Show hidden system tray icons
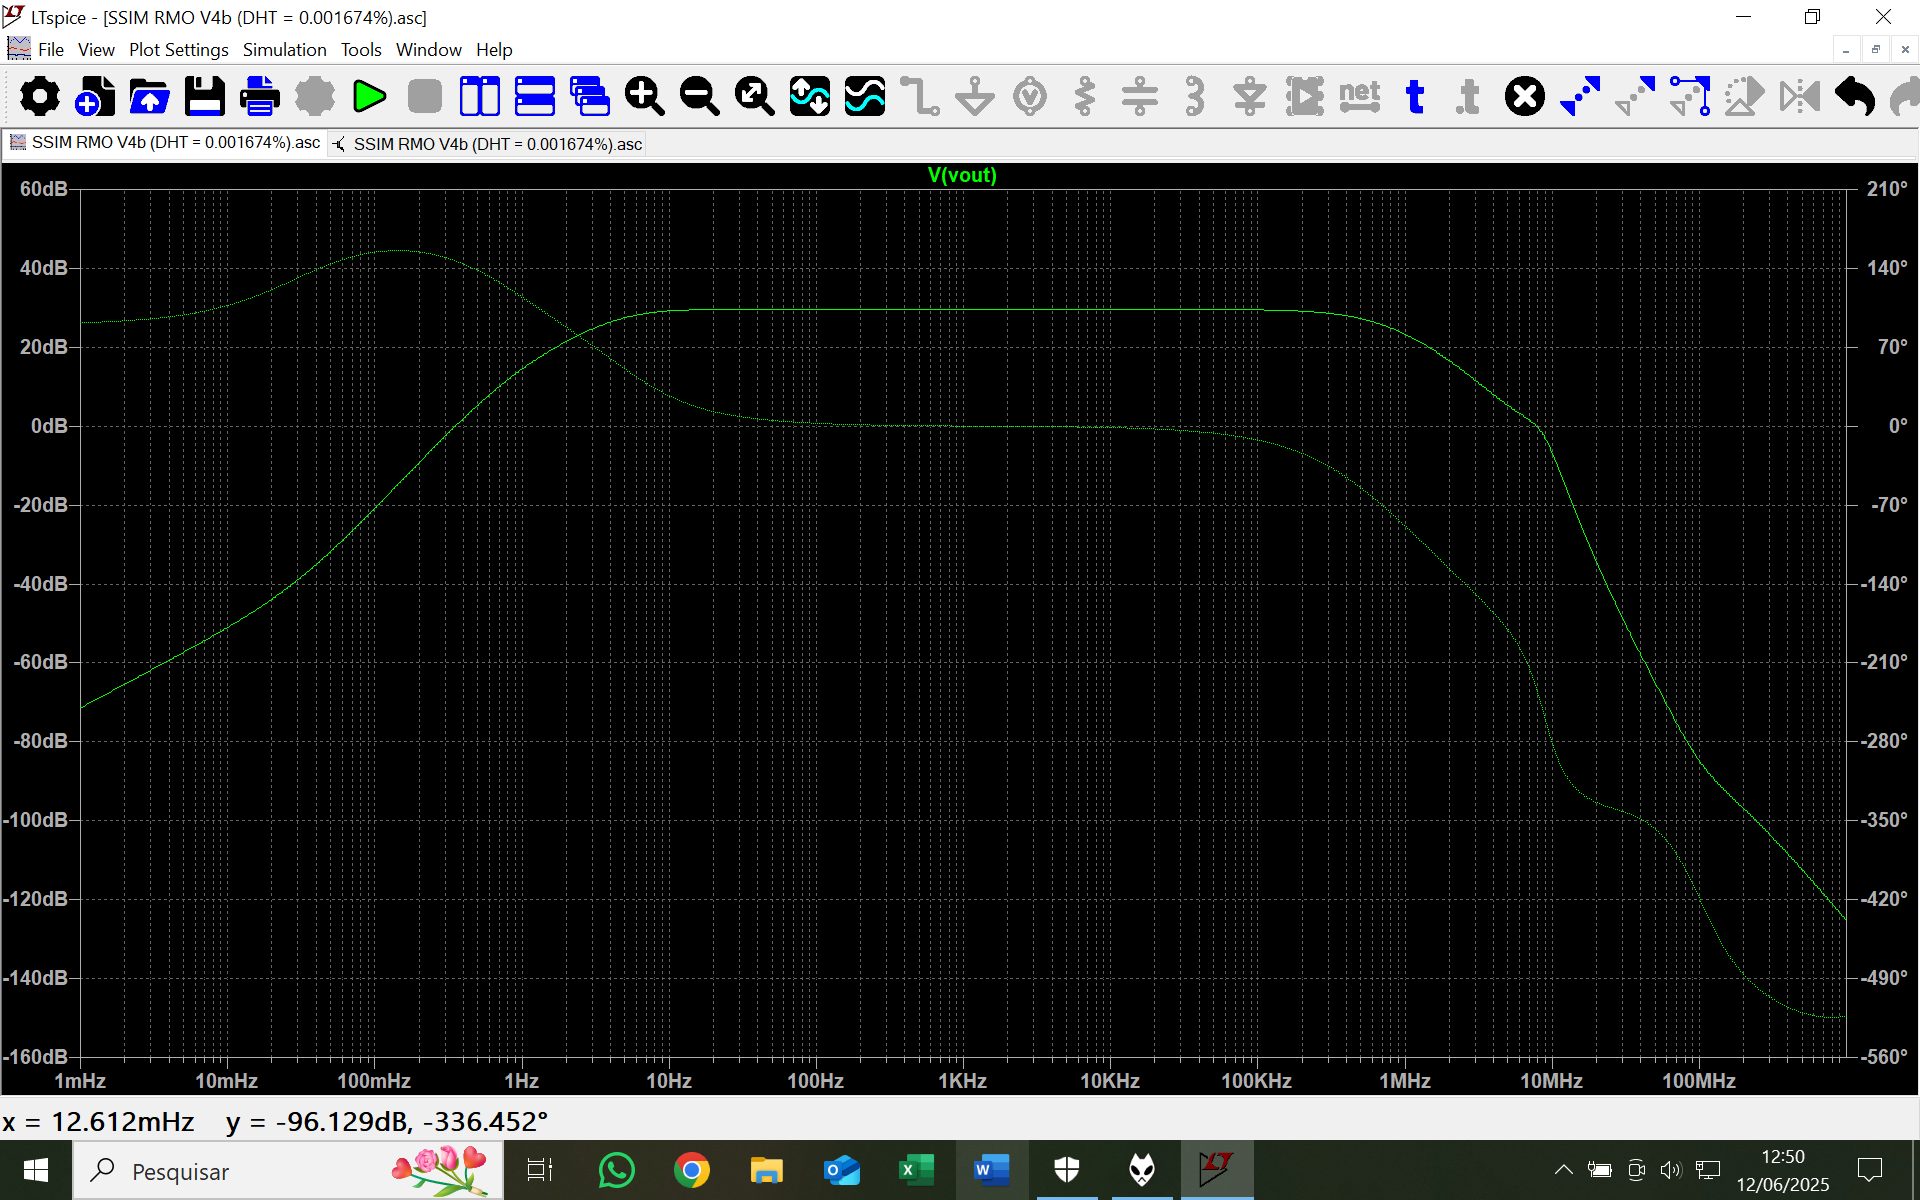This screenshot has width=1920, height=1200. (x=1564, y=1170)
